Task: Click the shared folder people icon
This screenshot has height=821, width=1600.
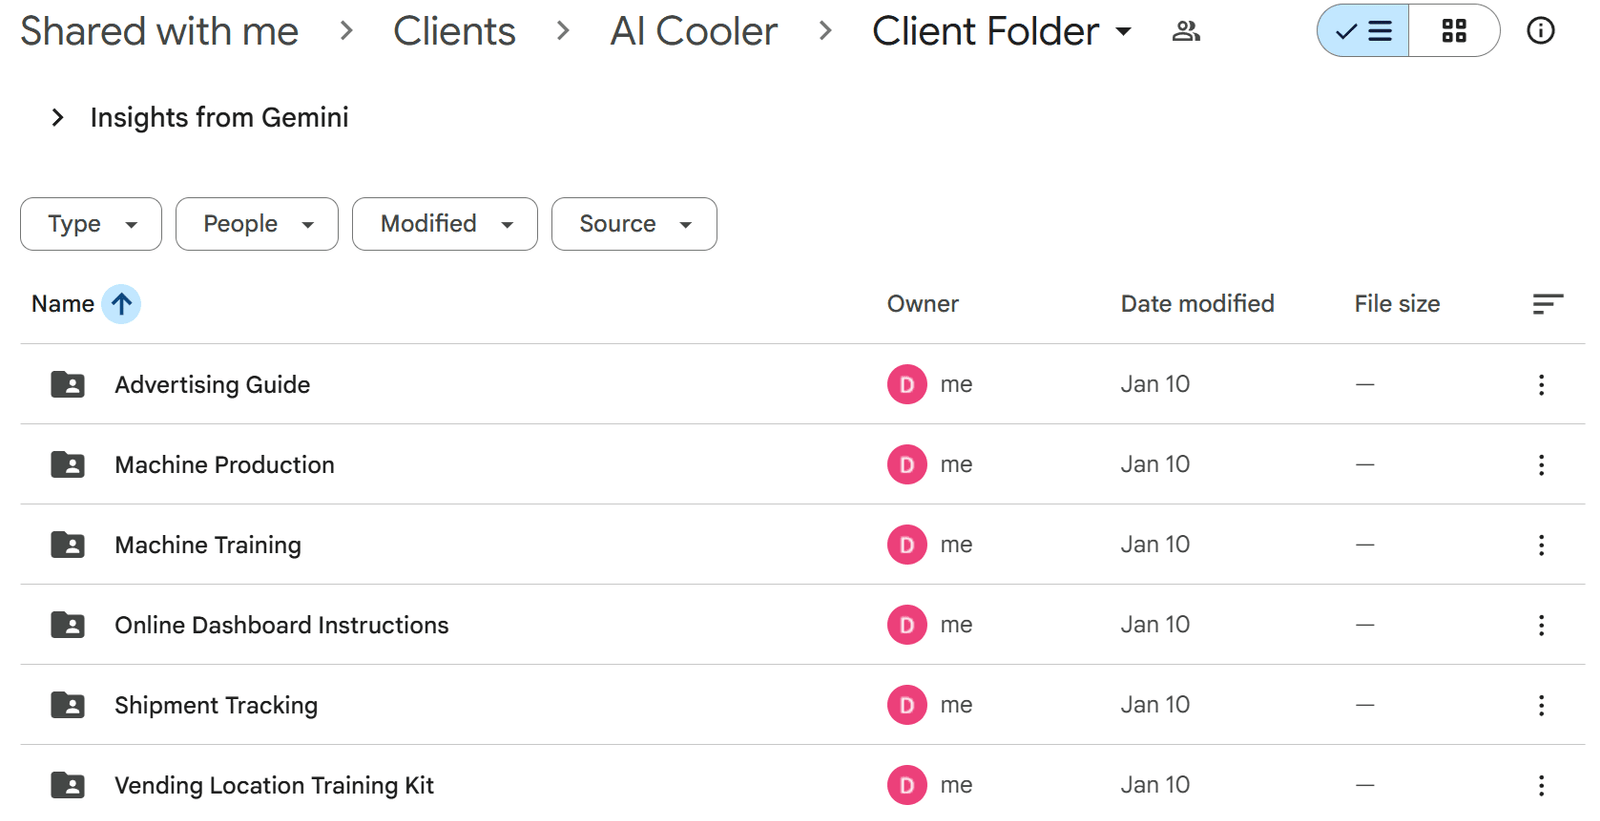Action: click(x=1186, y=32)
